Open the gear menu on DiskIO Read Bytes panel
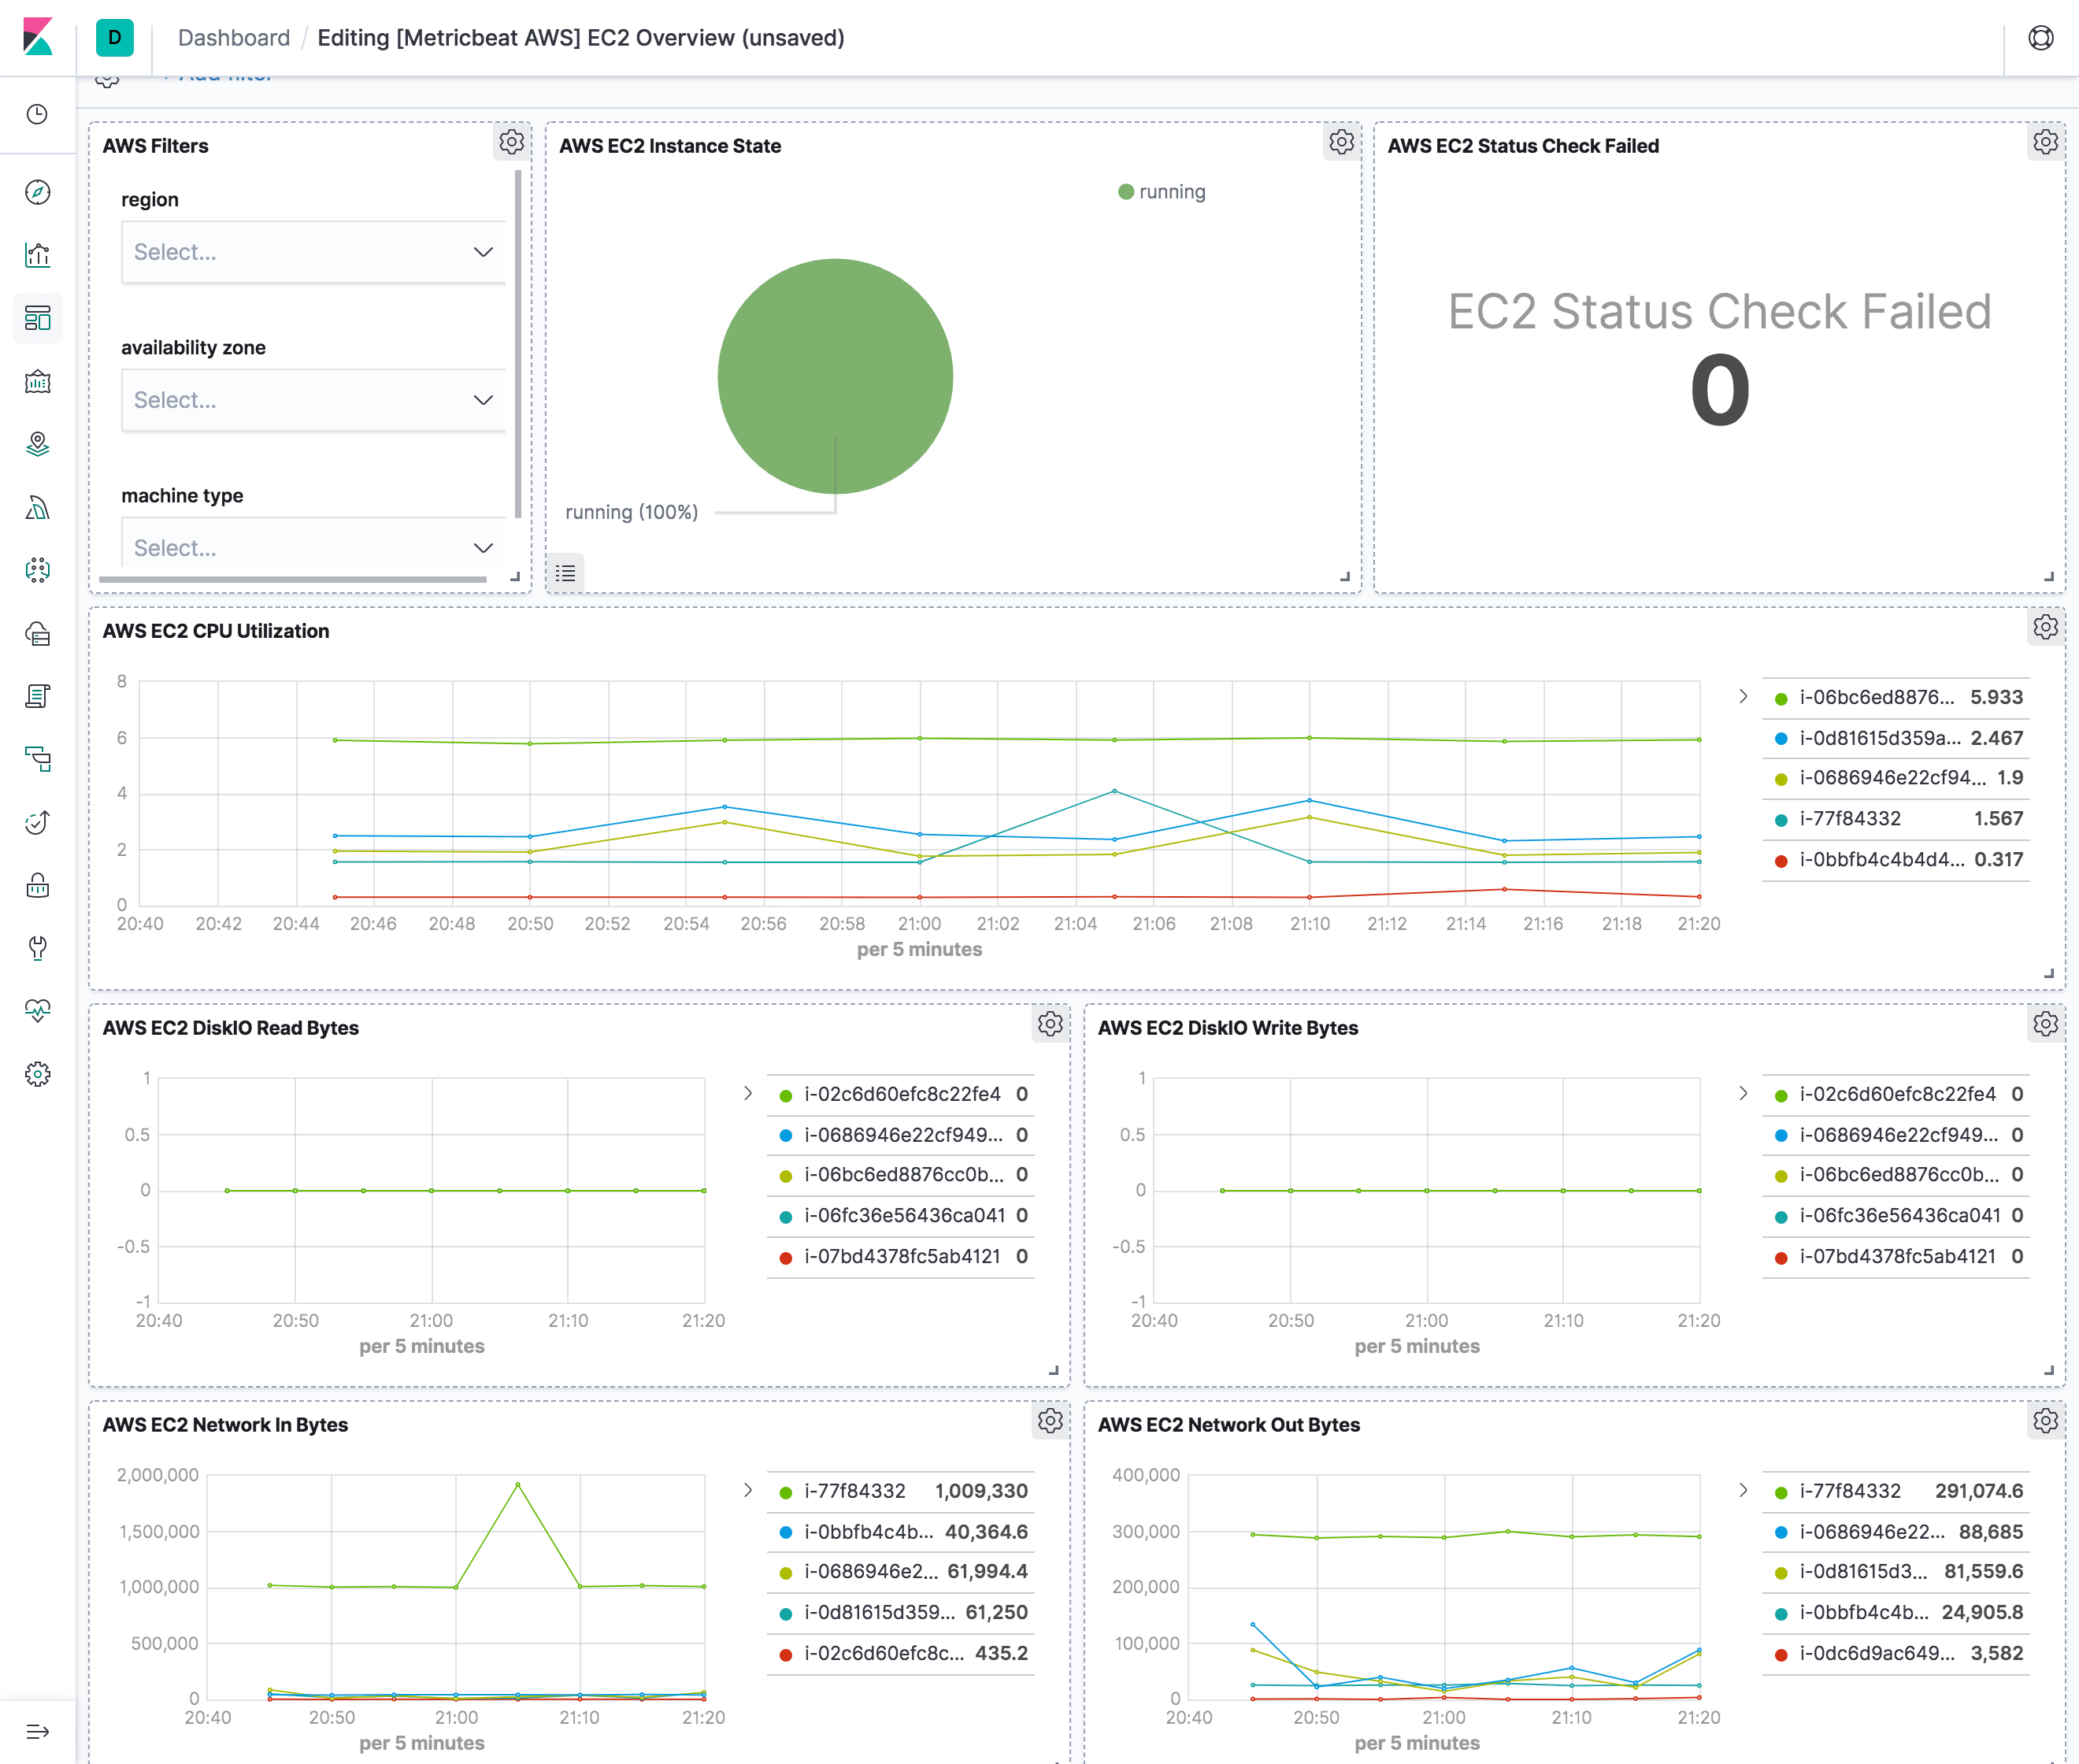 click(1050, 1024)
